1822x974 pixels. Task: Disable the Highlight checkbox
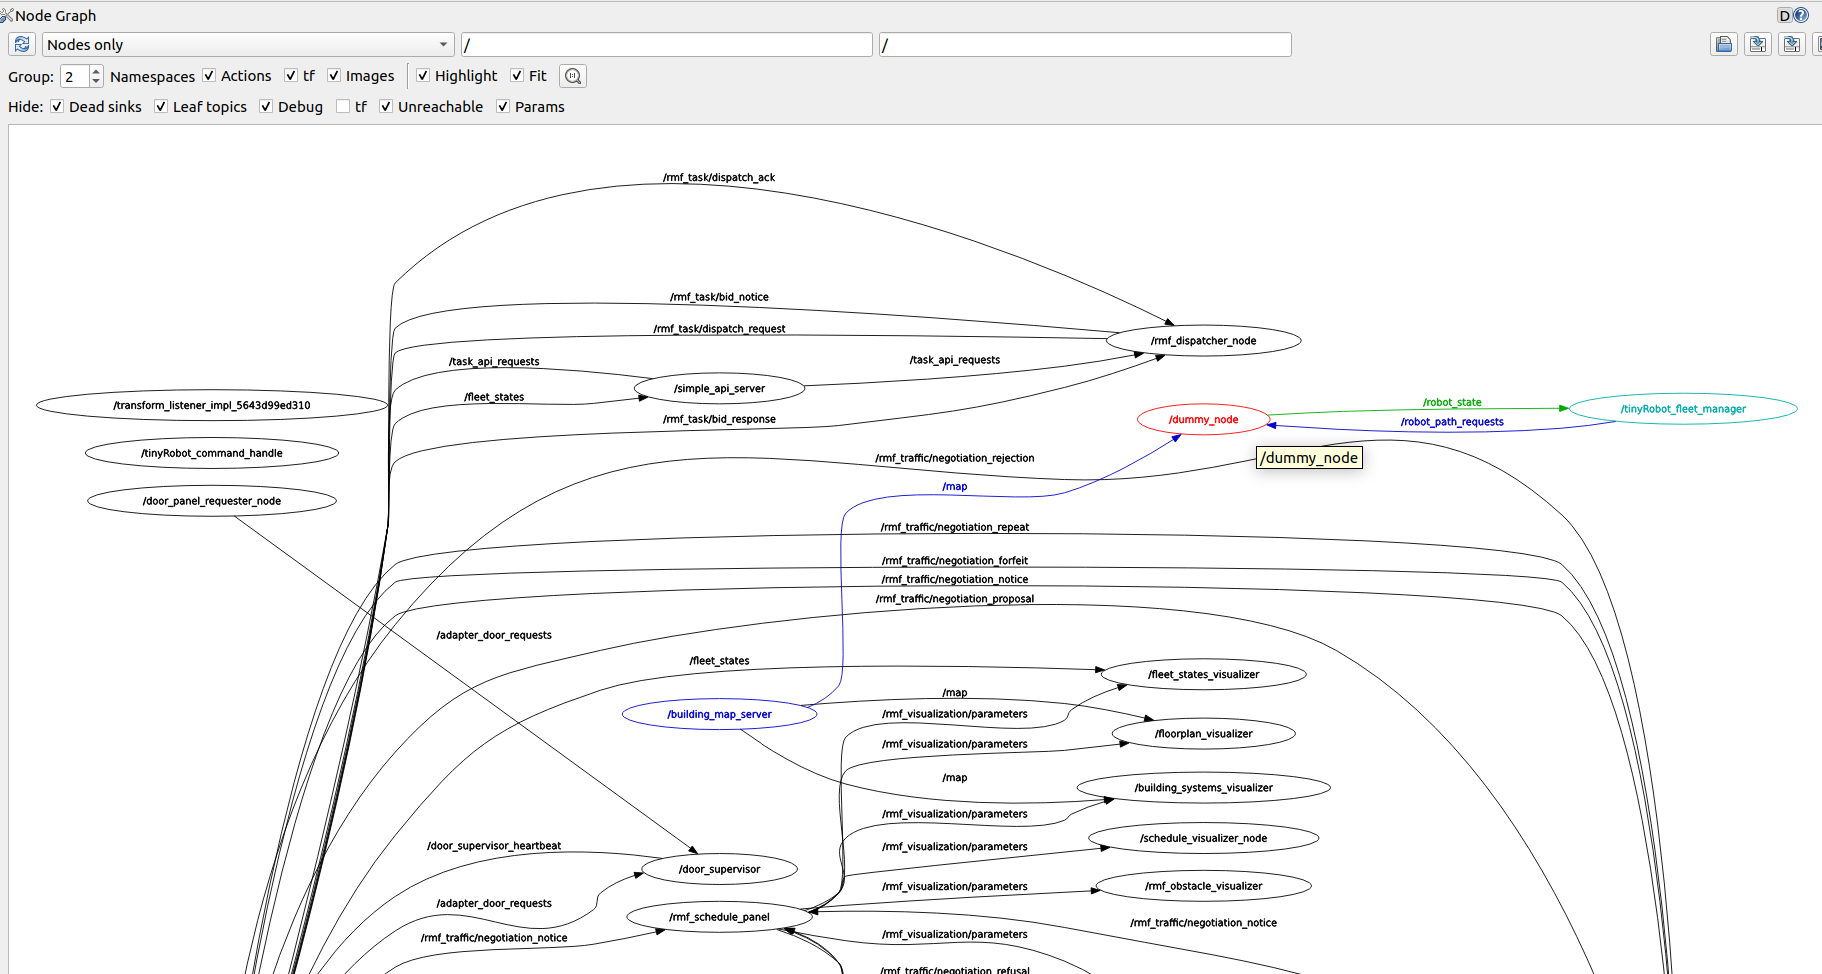coord(423,76)
